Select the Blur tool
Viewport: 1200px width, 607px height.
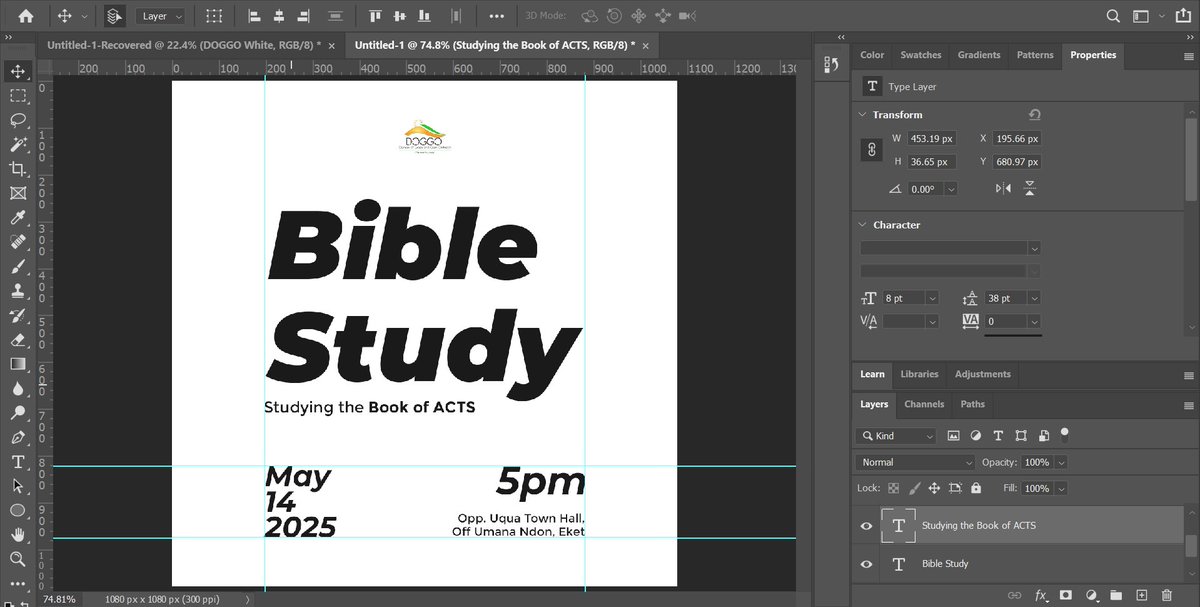click(18, 389)
